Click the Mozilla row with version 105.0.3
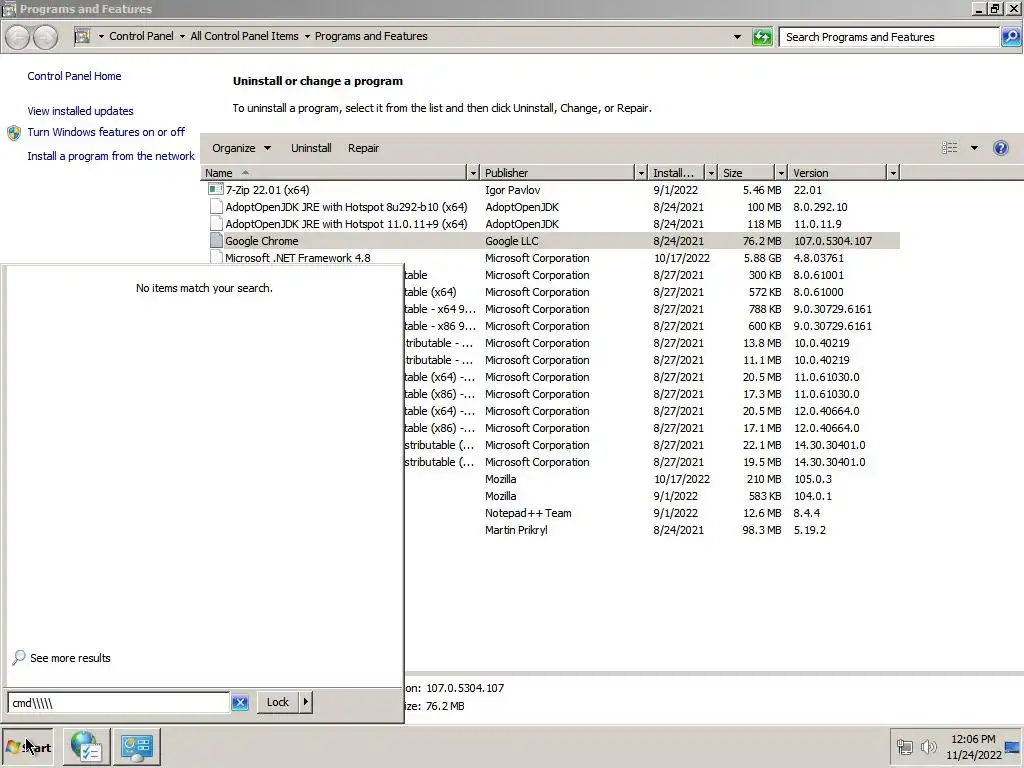Image resolution: width=1024 pixels, height=768 pixels. (x=650, y=479)
